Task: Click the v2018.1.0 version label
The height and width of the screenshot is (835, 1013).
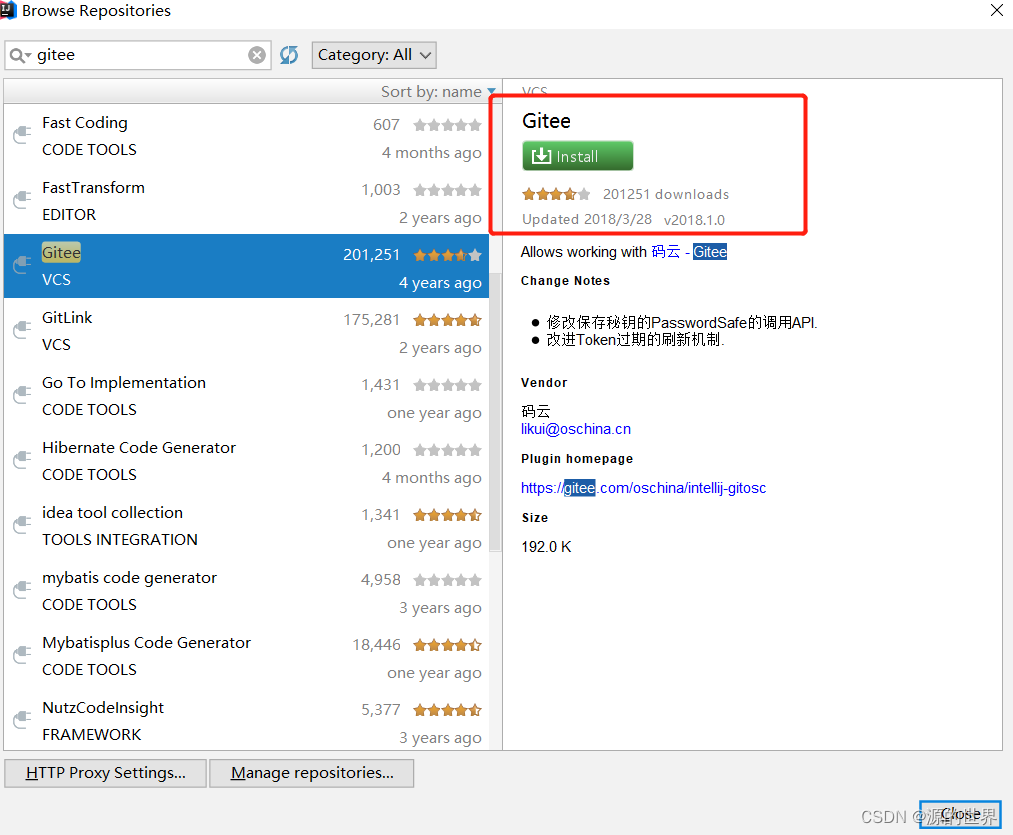Action: (694, 220)
